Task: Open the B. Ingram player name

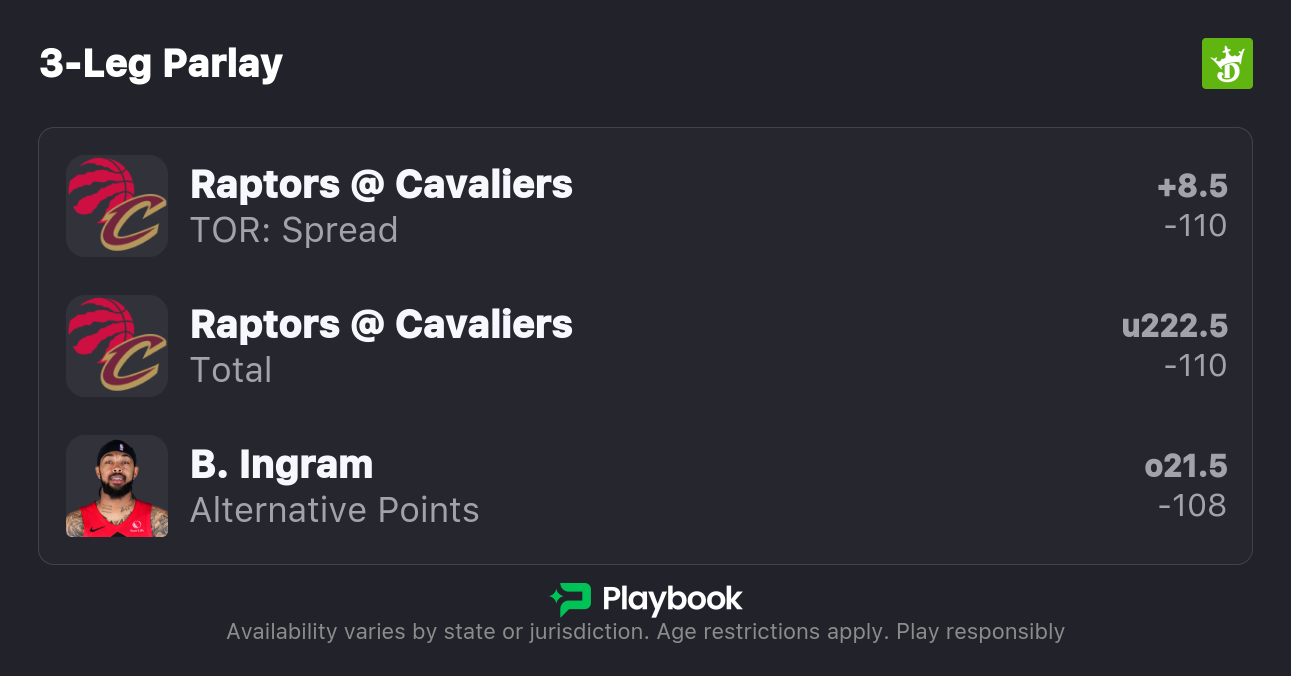Action: click(281, 465)
